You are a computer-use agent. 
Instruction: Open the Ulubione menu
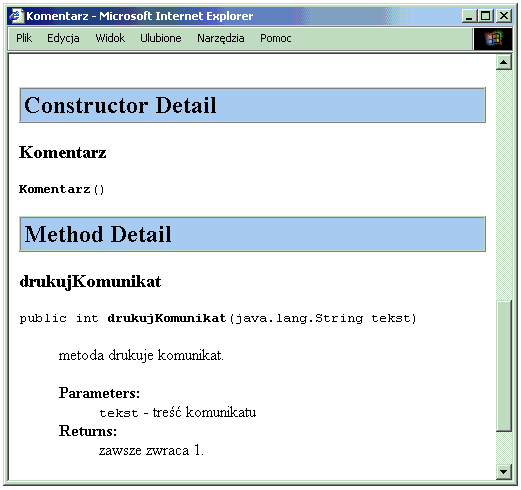pyautogui.click(x=161, y=38)
